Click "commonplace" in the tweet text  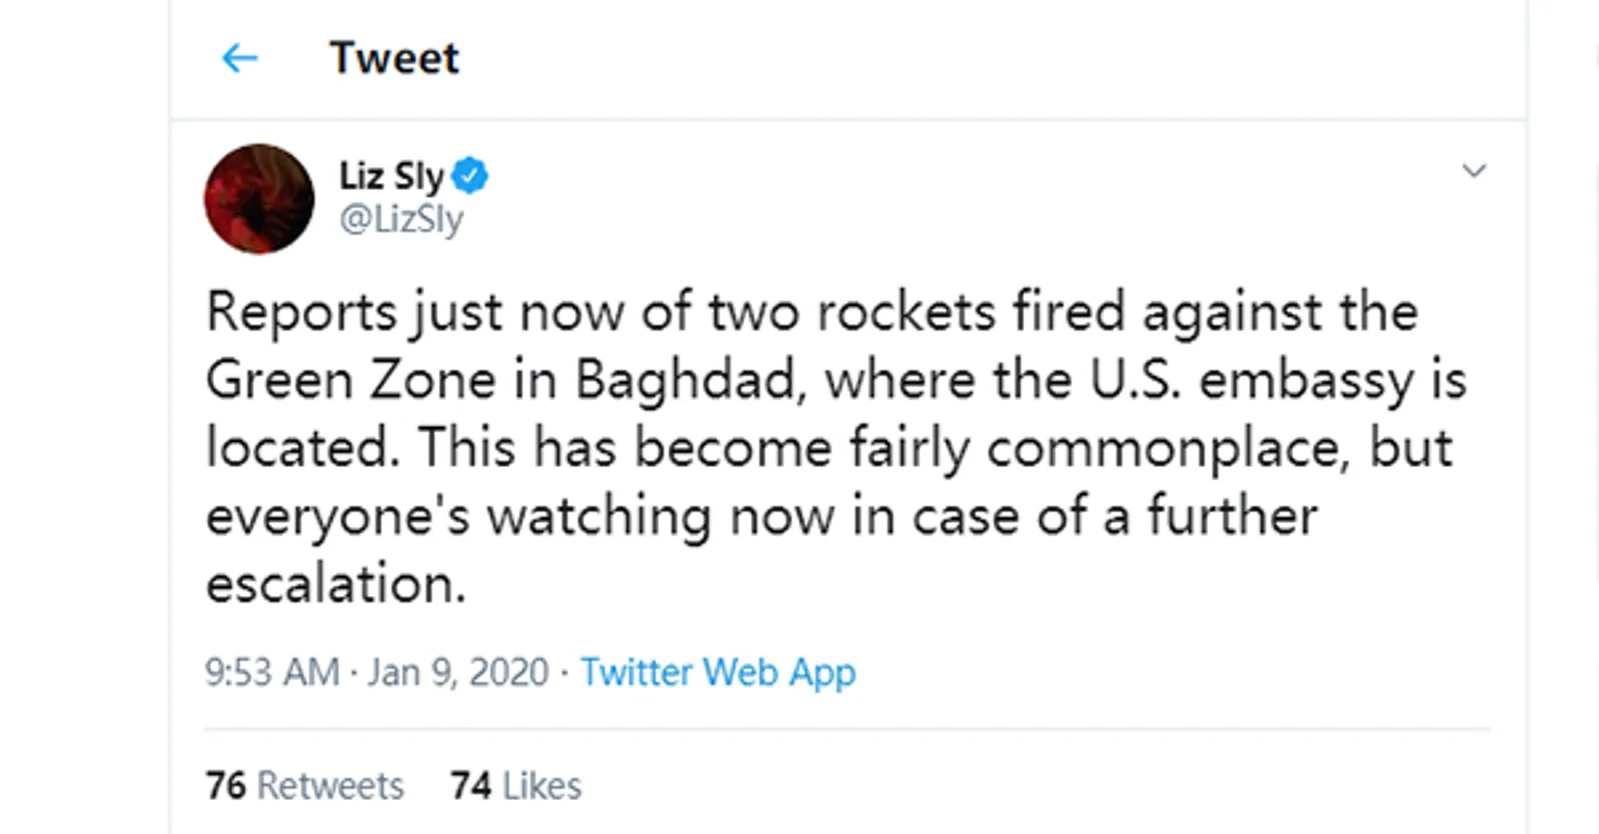click(x=1162, y=448)
